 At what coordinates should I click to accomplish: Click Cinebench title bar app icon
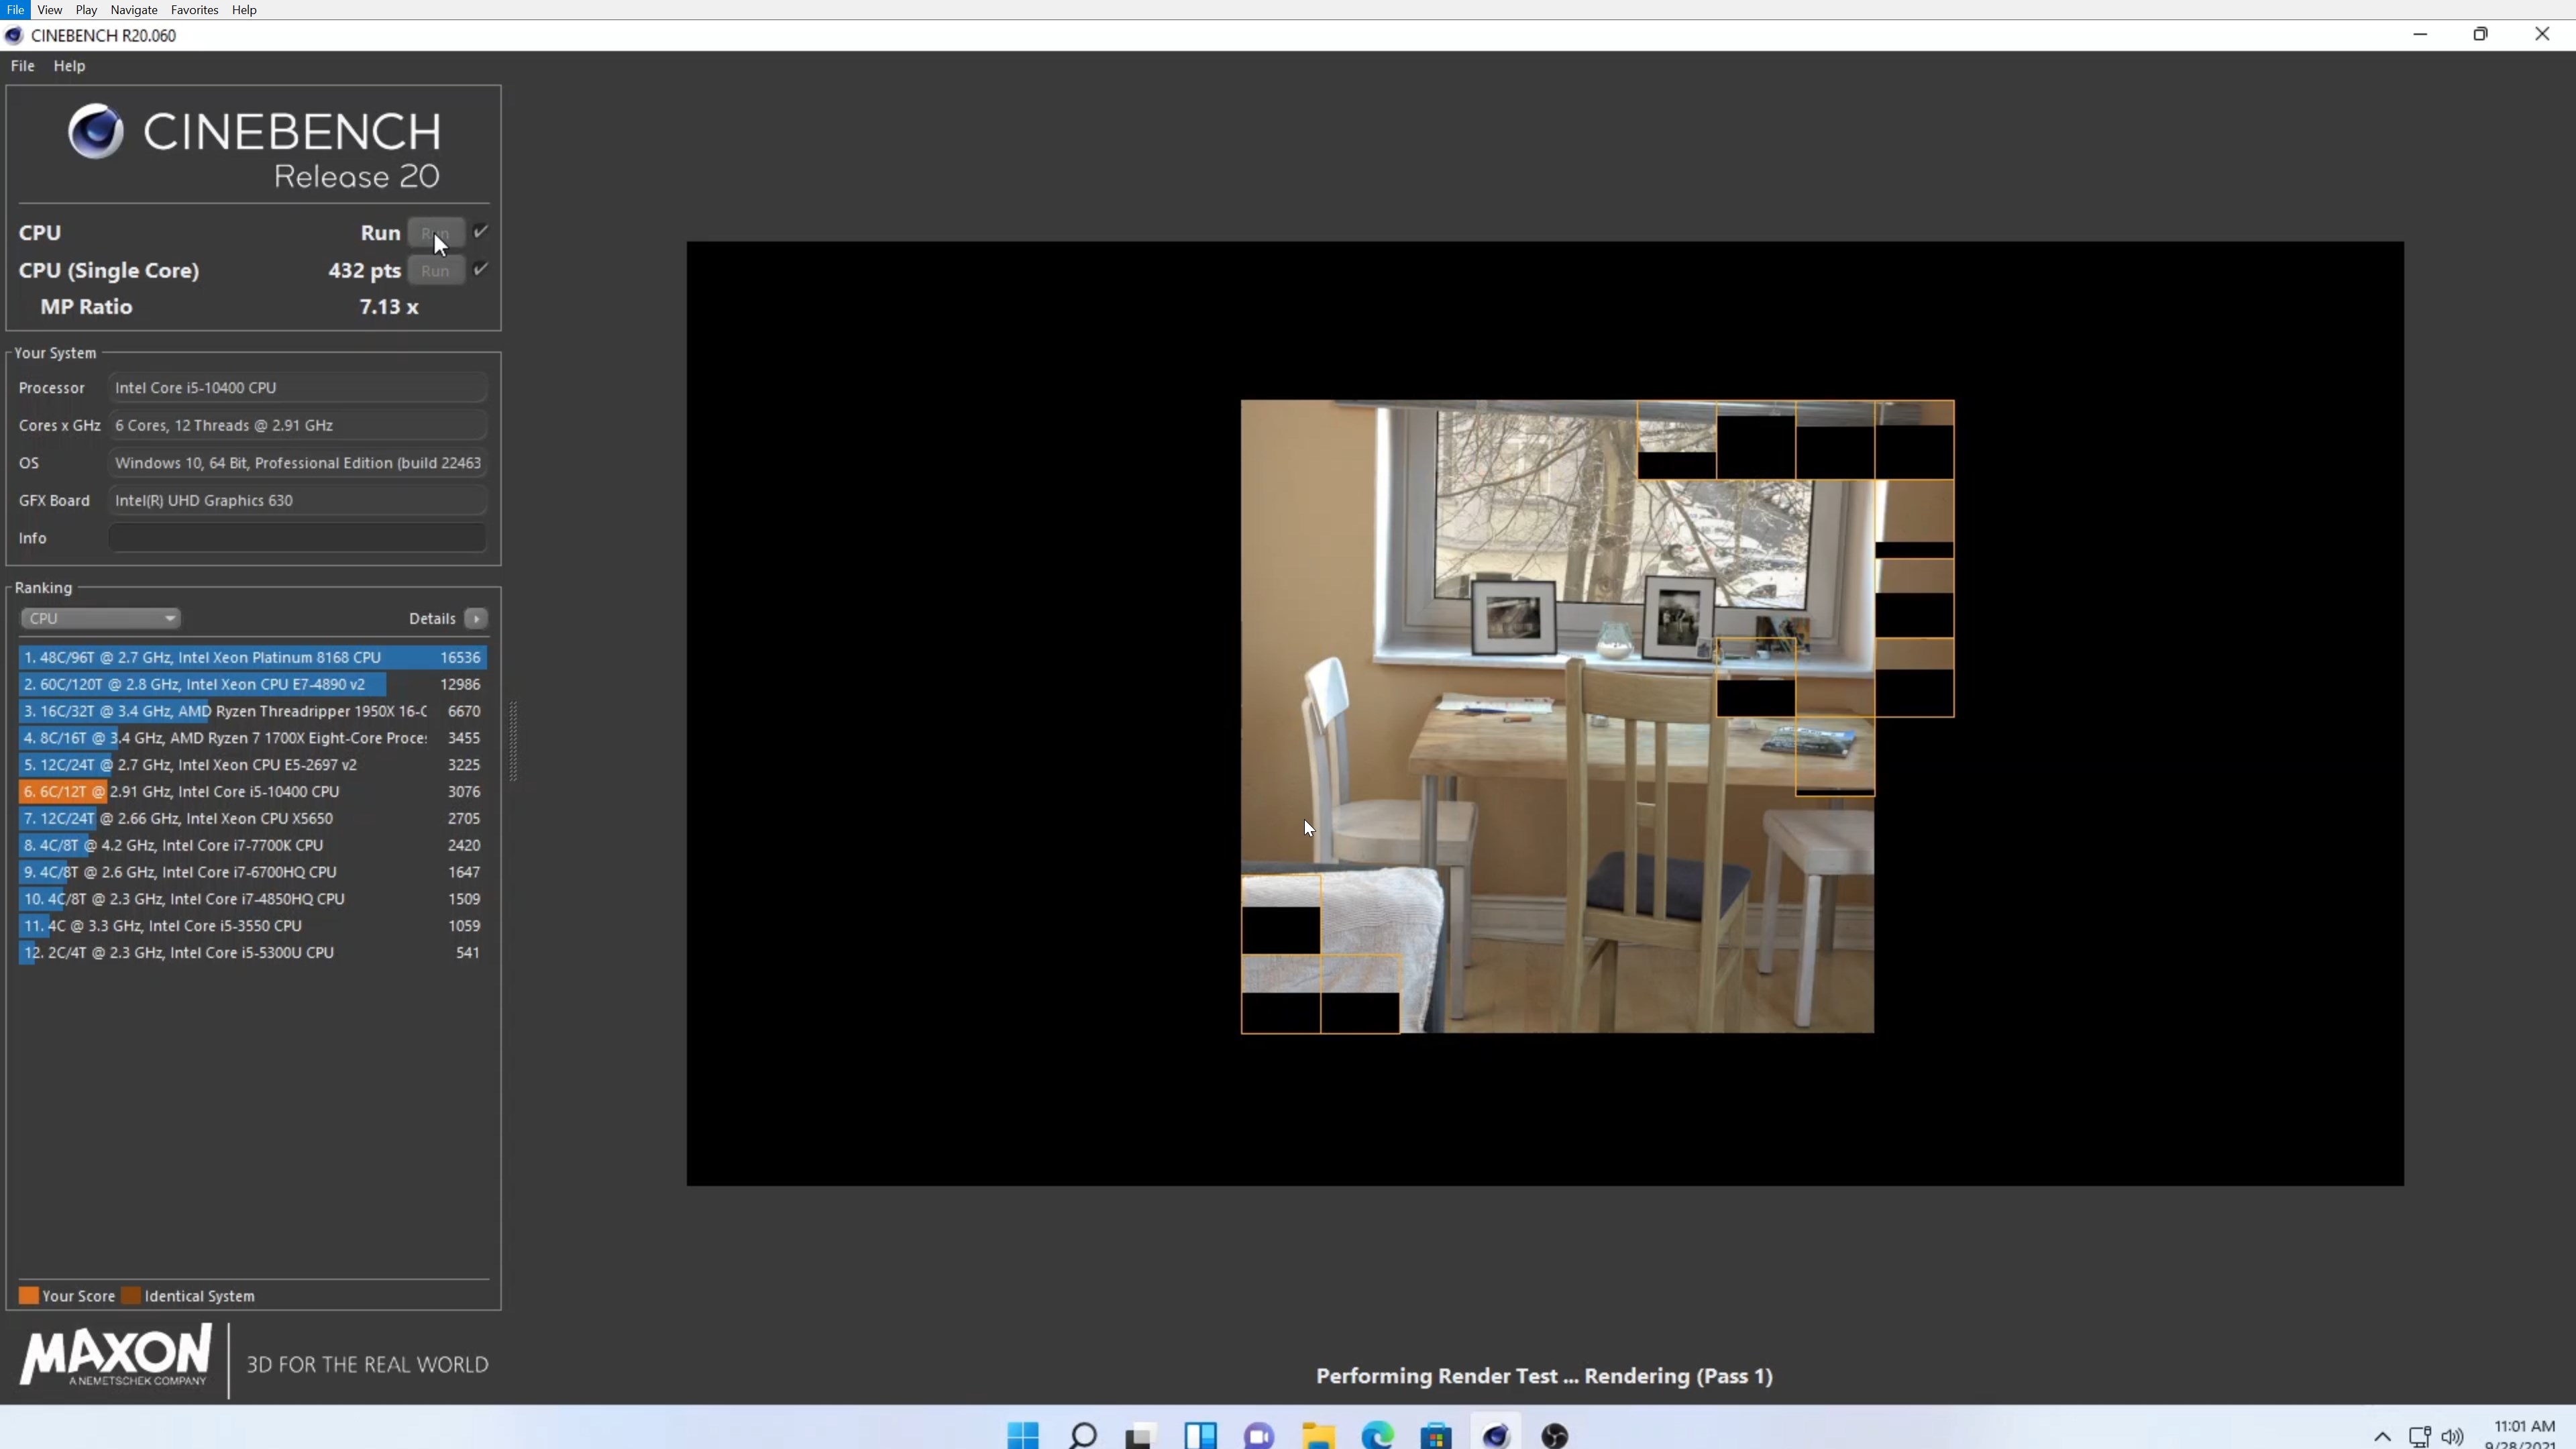click(x=14, y=36)
